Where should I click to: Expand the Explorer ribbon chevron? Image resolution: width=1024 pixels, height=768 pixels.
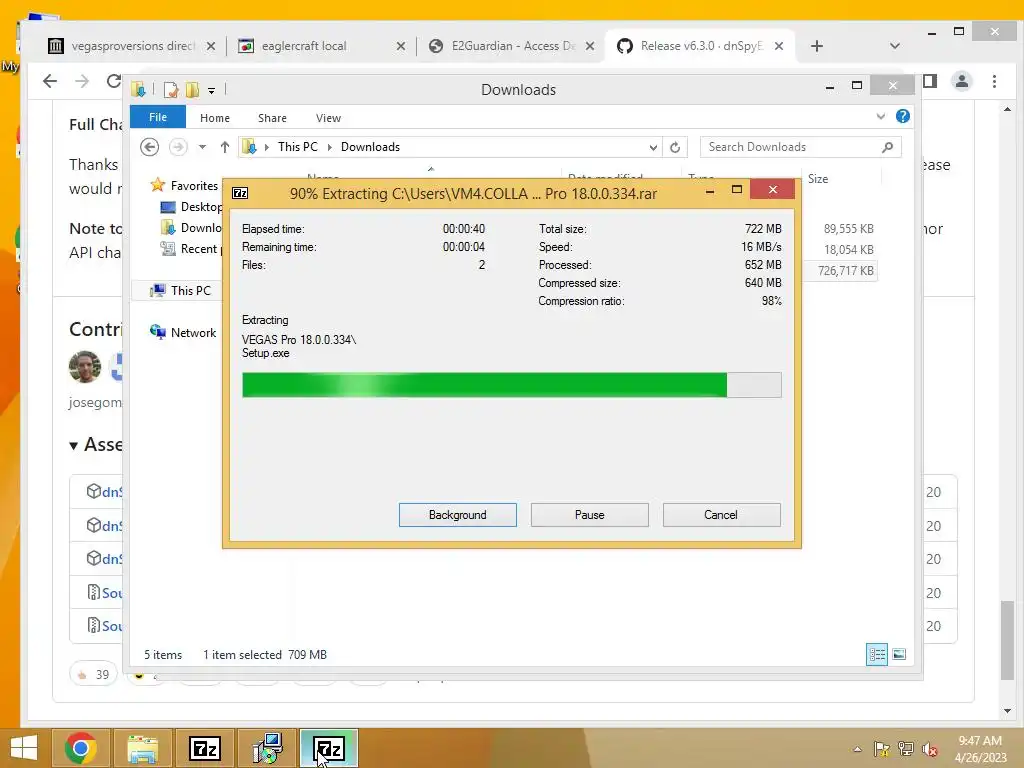pyautogui.click(x=880, y=116)
